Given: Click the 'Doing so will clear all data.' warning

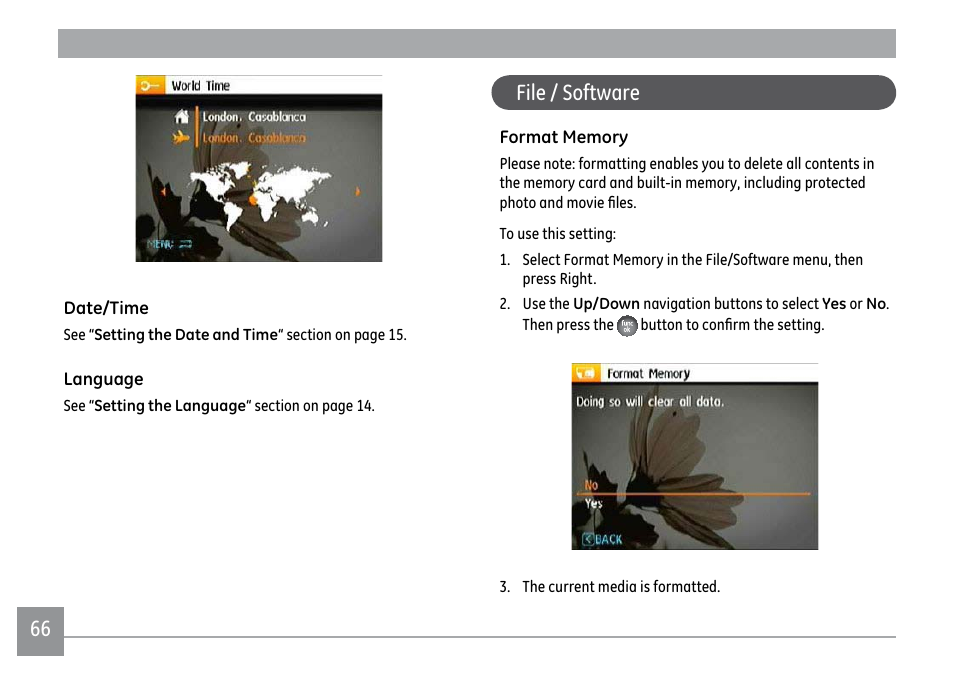Looking at the screenshot, I should (650, 402).
